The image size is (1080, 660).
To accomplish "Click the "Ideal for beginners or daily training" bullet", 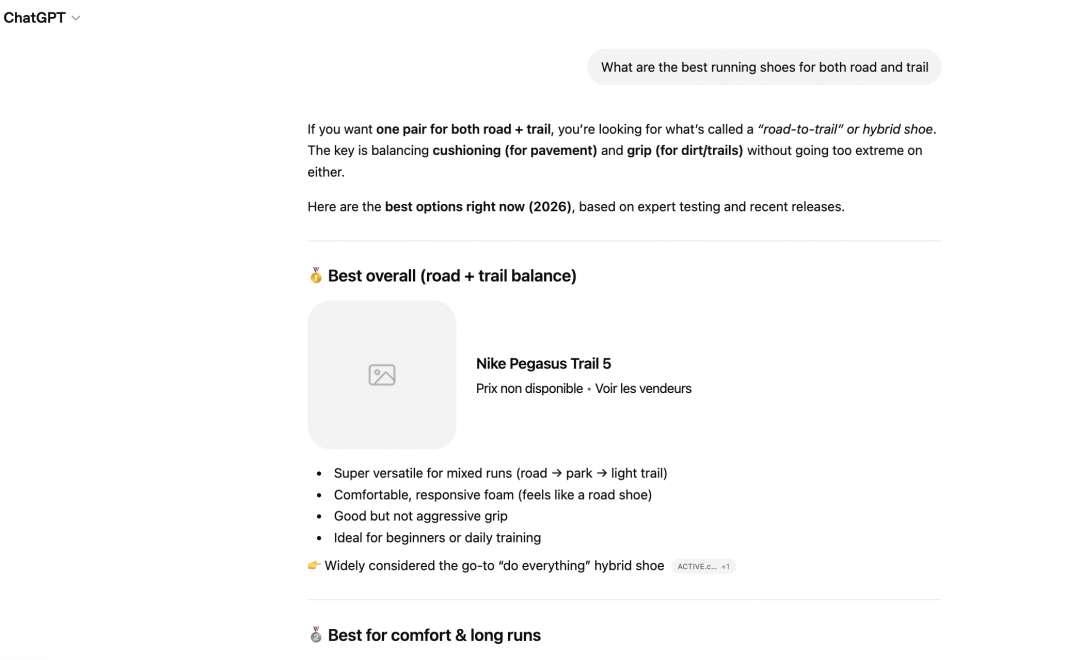I will pyautogui.click(x=437, y=538).
